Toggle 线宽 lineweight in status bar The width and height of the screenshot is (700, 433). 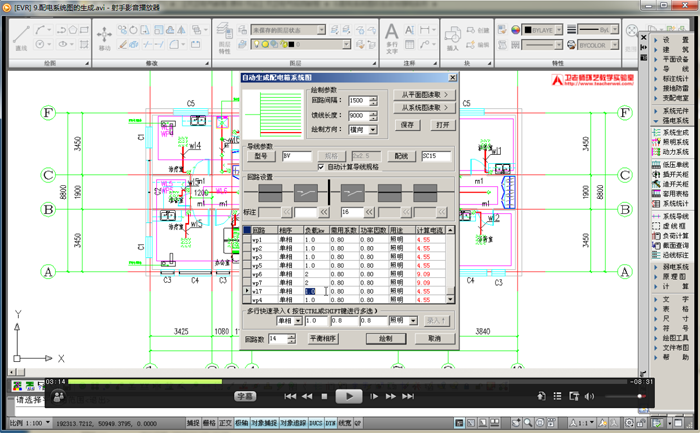coord(345,423)
